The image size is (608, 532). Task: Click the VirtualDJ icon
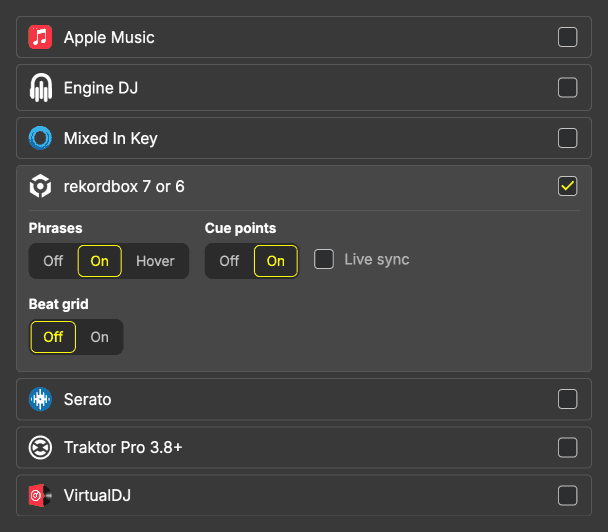(x=40, y=495)
